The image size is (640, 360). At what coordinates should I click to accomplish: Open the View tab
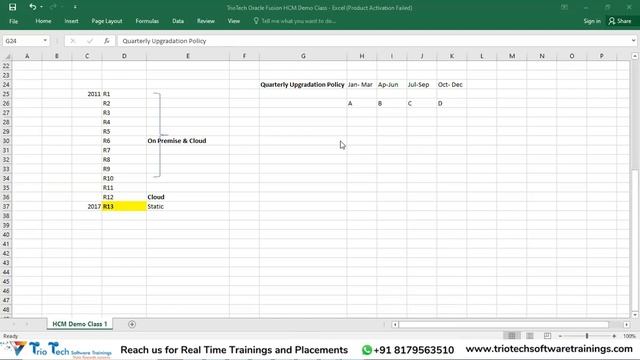click(x=234, y=21)
